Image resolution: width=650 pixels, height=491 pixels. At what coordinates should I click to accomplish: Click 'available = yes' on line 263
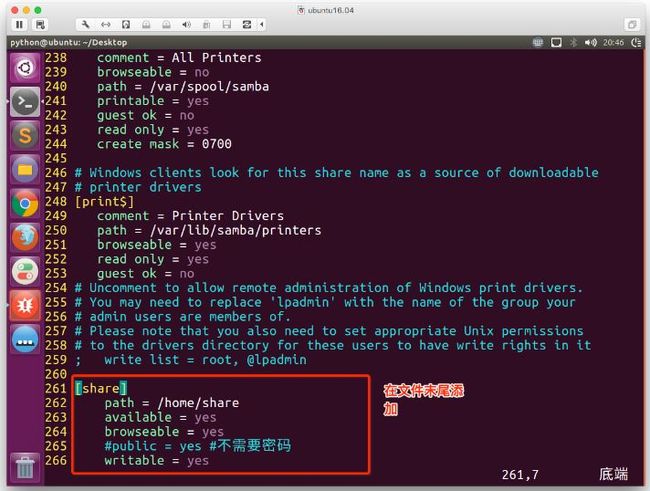pyautogui.click(x=160, y=418)
